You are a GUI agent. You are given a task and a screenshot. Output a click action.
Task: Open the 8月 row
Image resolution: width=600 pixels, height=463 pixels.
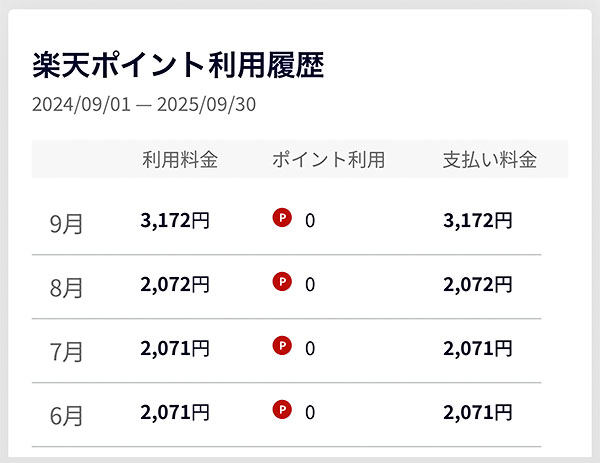(x=67, y=287)
